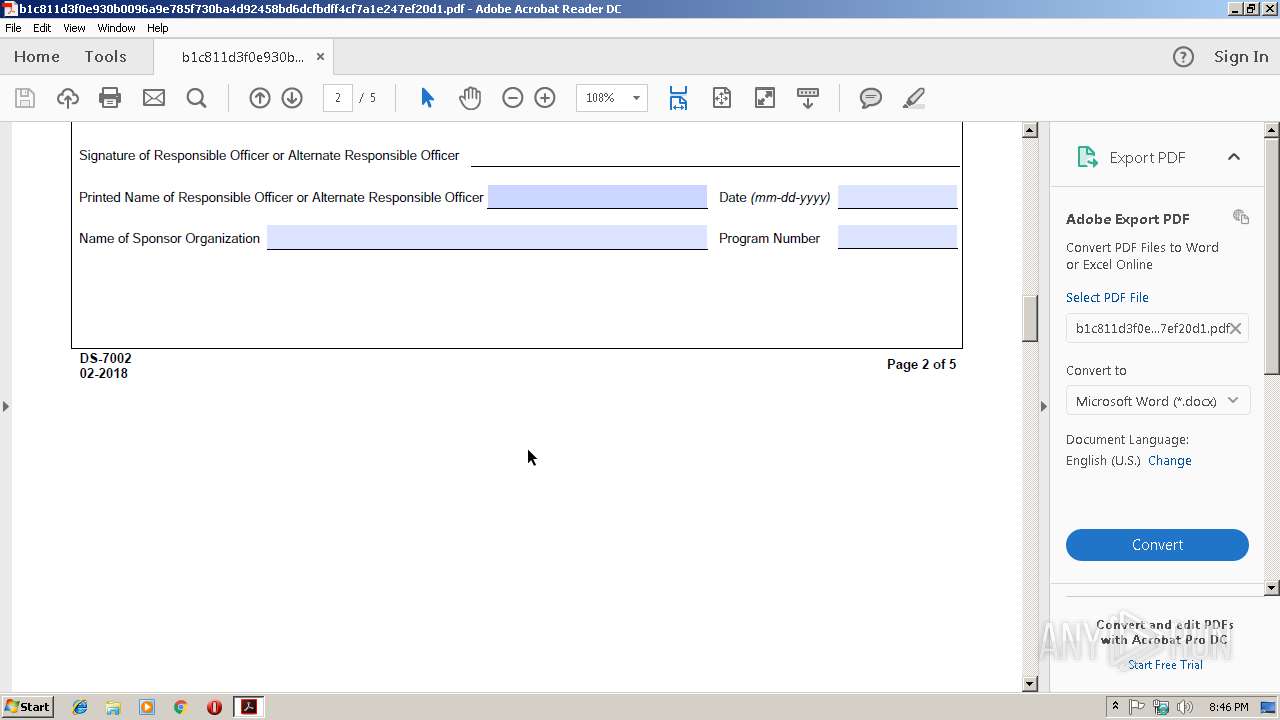Click the Save file icon
The image size is (1280, 720).
point(25,98)
